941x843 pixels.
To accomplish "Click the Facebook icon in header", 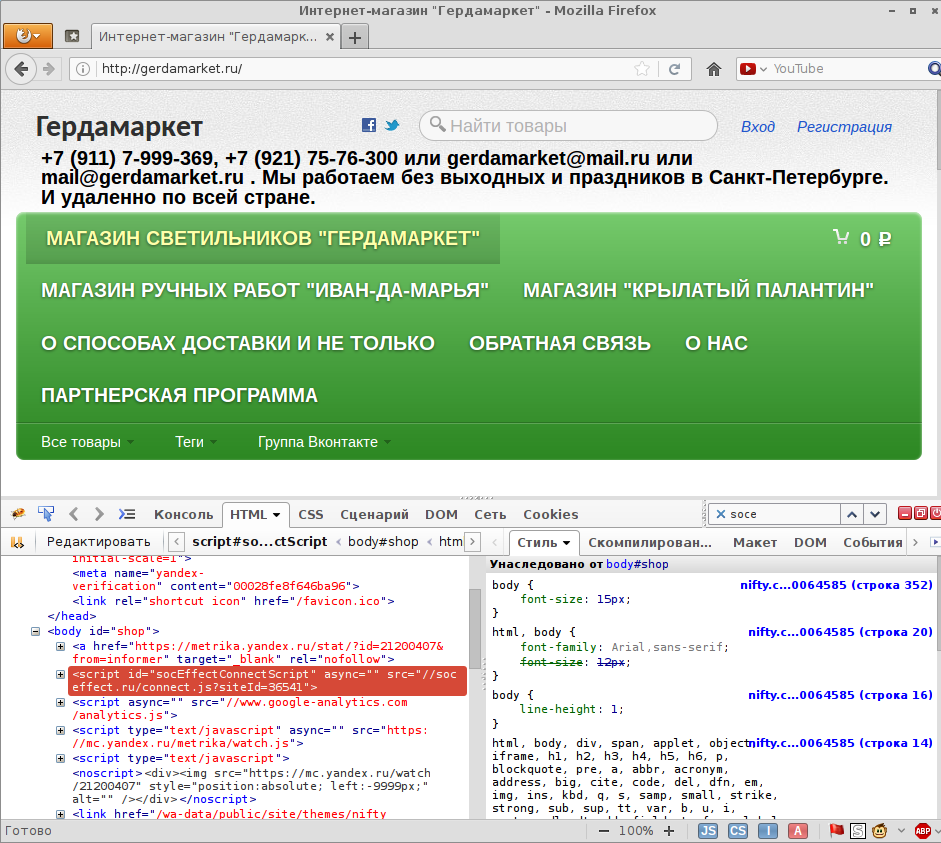I will point(369,126).
